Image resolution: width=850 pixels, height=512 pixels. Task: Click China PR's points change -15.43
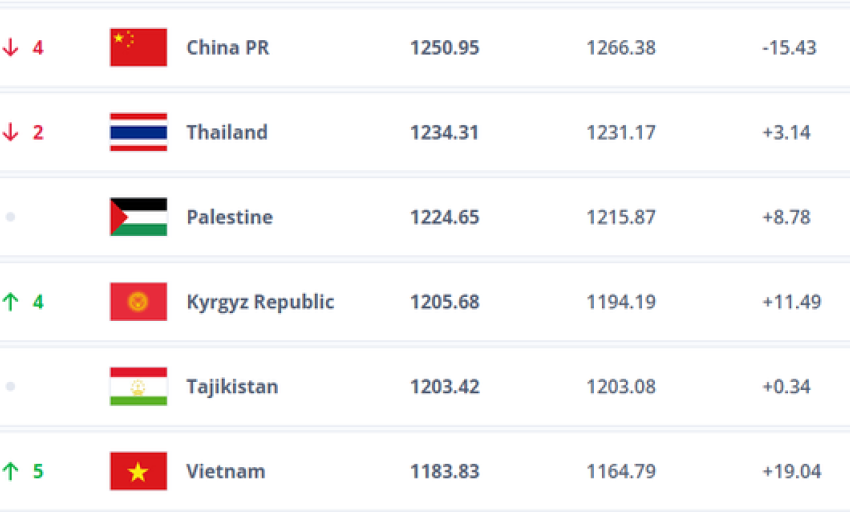pyautogui.click(x=789, y=48)
